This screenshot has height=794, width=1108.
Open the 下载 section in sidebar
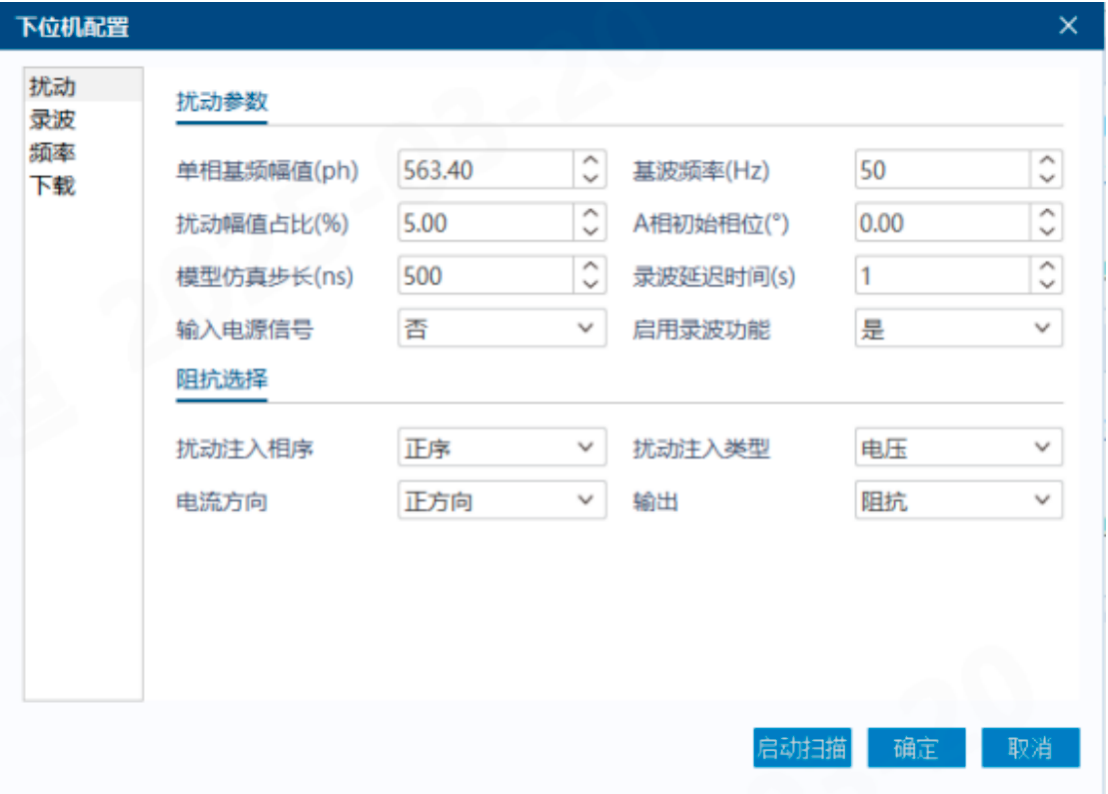pos(53,186)
